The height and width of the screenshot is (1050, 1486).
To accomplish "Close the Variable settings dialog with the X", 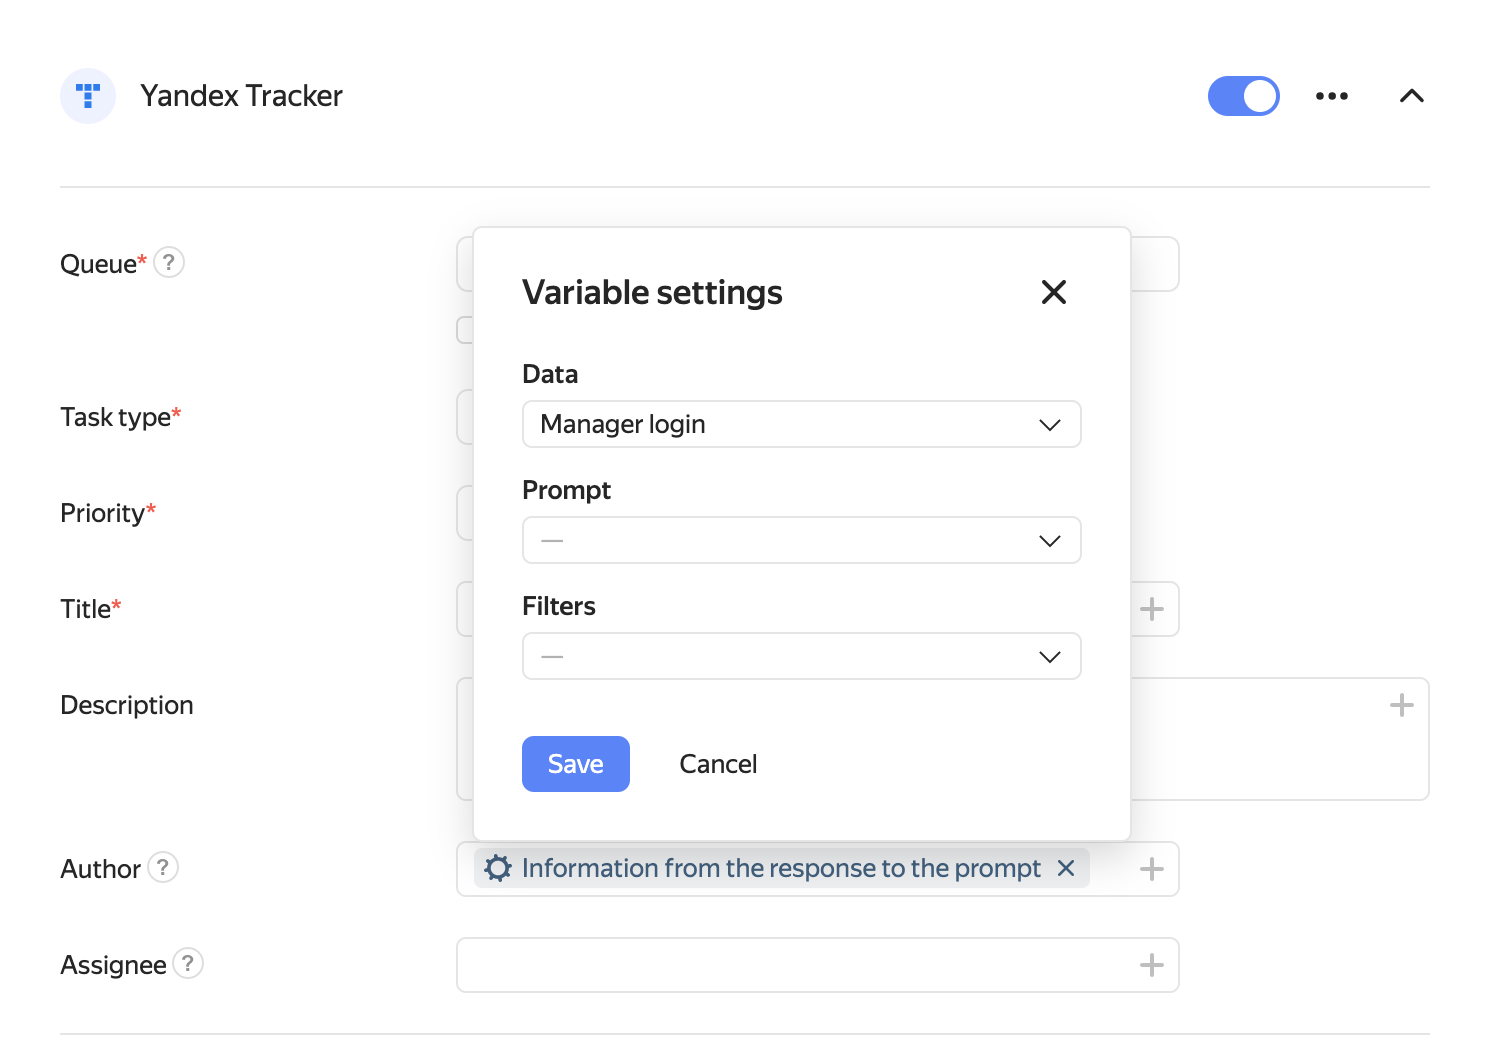I will [x=1053, y=292].
